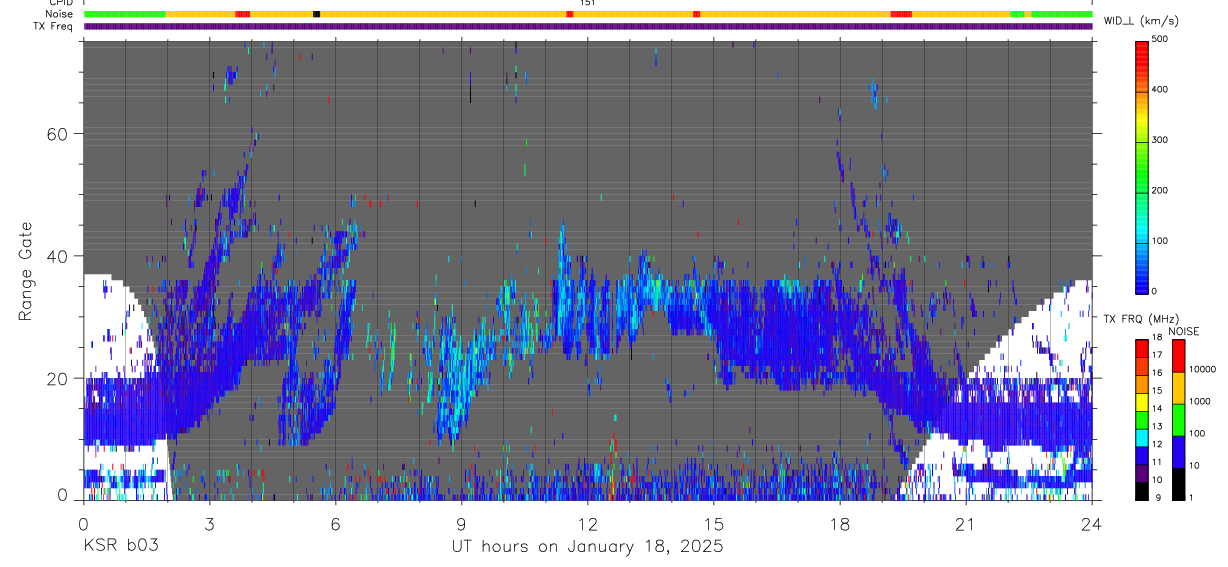Screen dimensions: 1228x567
Task: Click the 300 tick on the width color bar
Action: (x=1160, y=140)
